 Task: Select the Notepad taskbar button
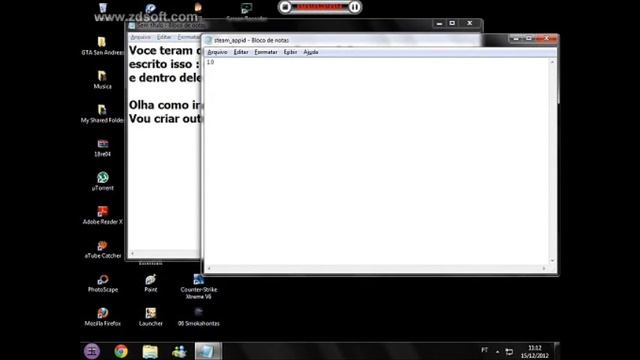[x=208, y=351]
